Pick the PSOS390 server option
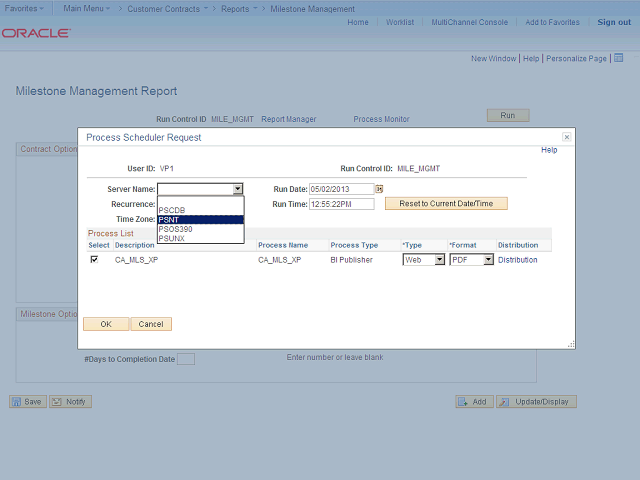Viewport: 640px width, 480px height. point(200,229)
